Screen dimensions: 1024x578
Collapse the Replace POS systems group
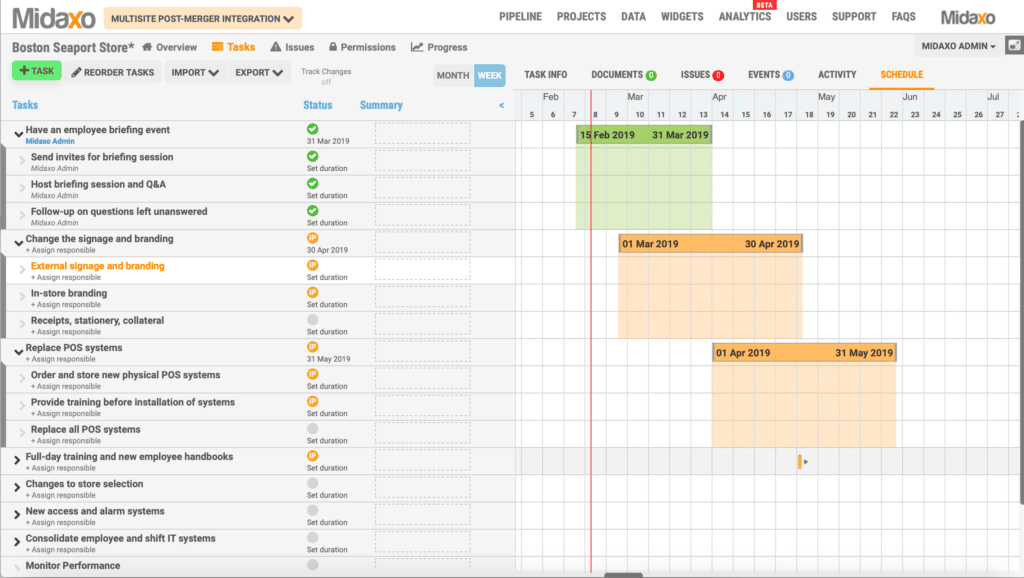[18, 350]
